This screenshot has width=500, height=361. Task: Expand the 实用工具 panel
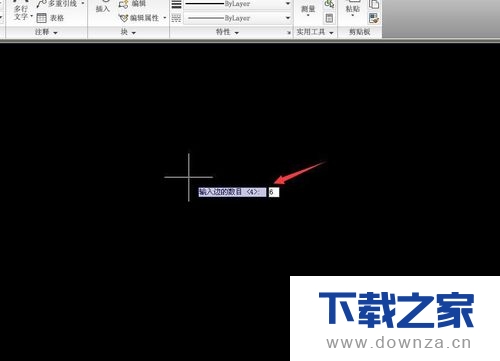click(315, 32)
